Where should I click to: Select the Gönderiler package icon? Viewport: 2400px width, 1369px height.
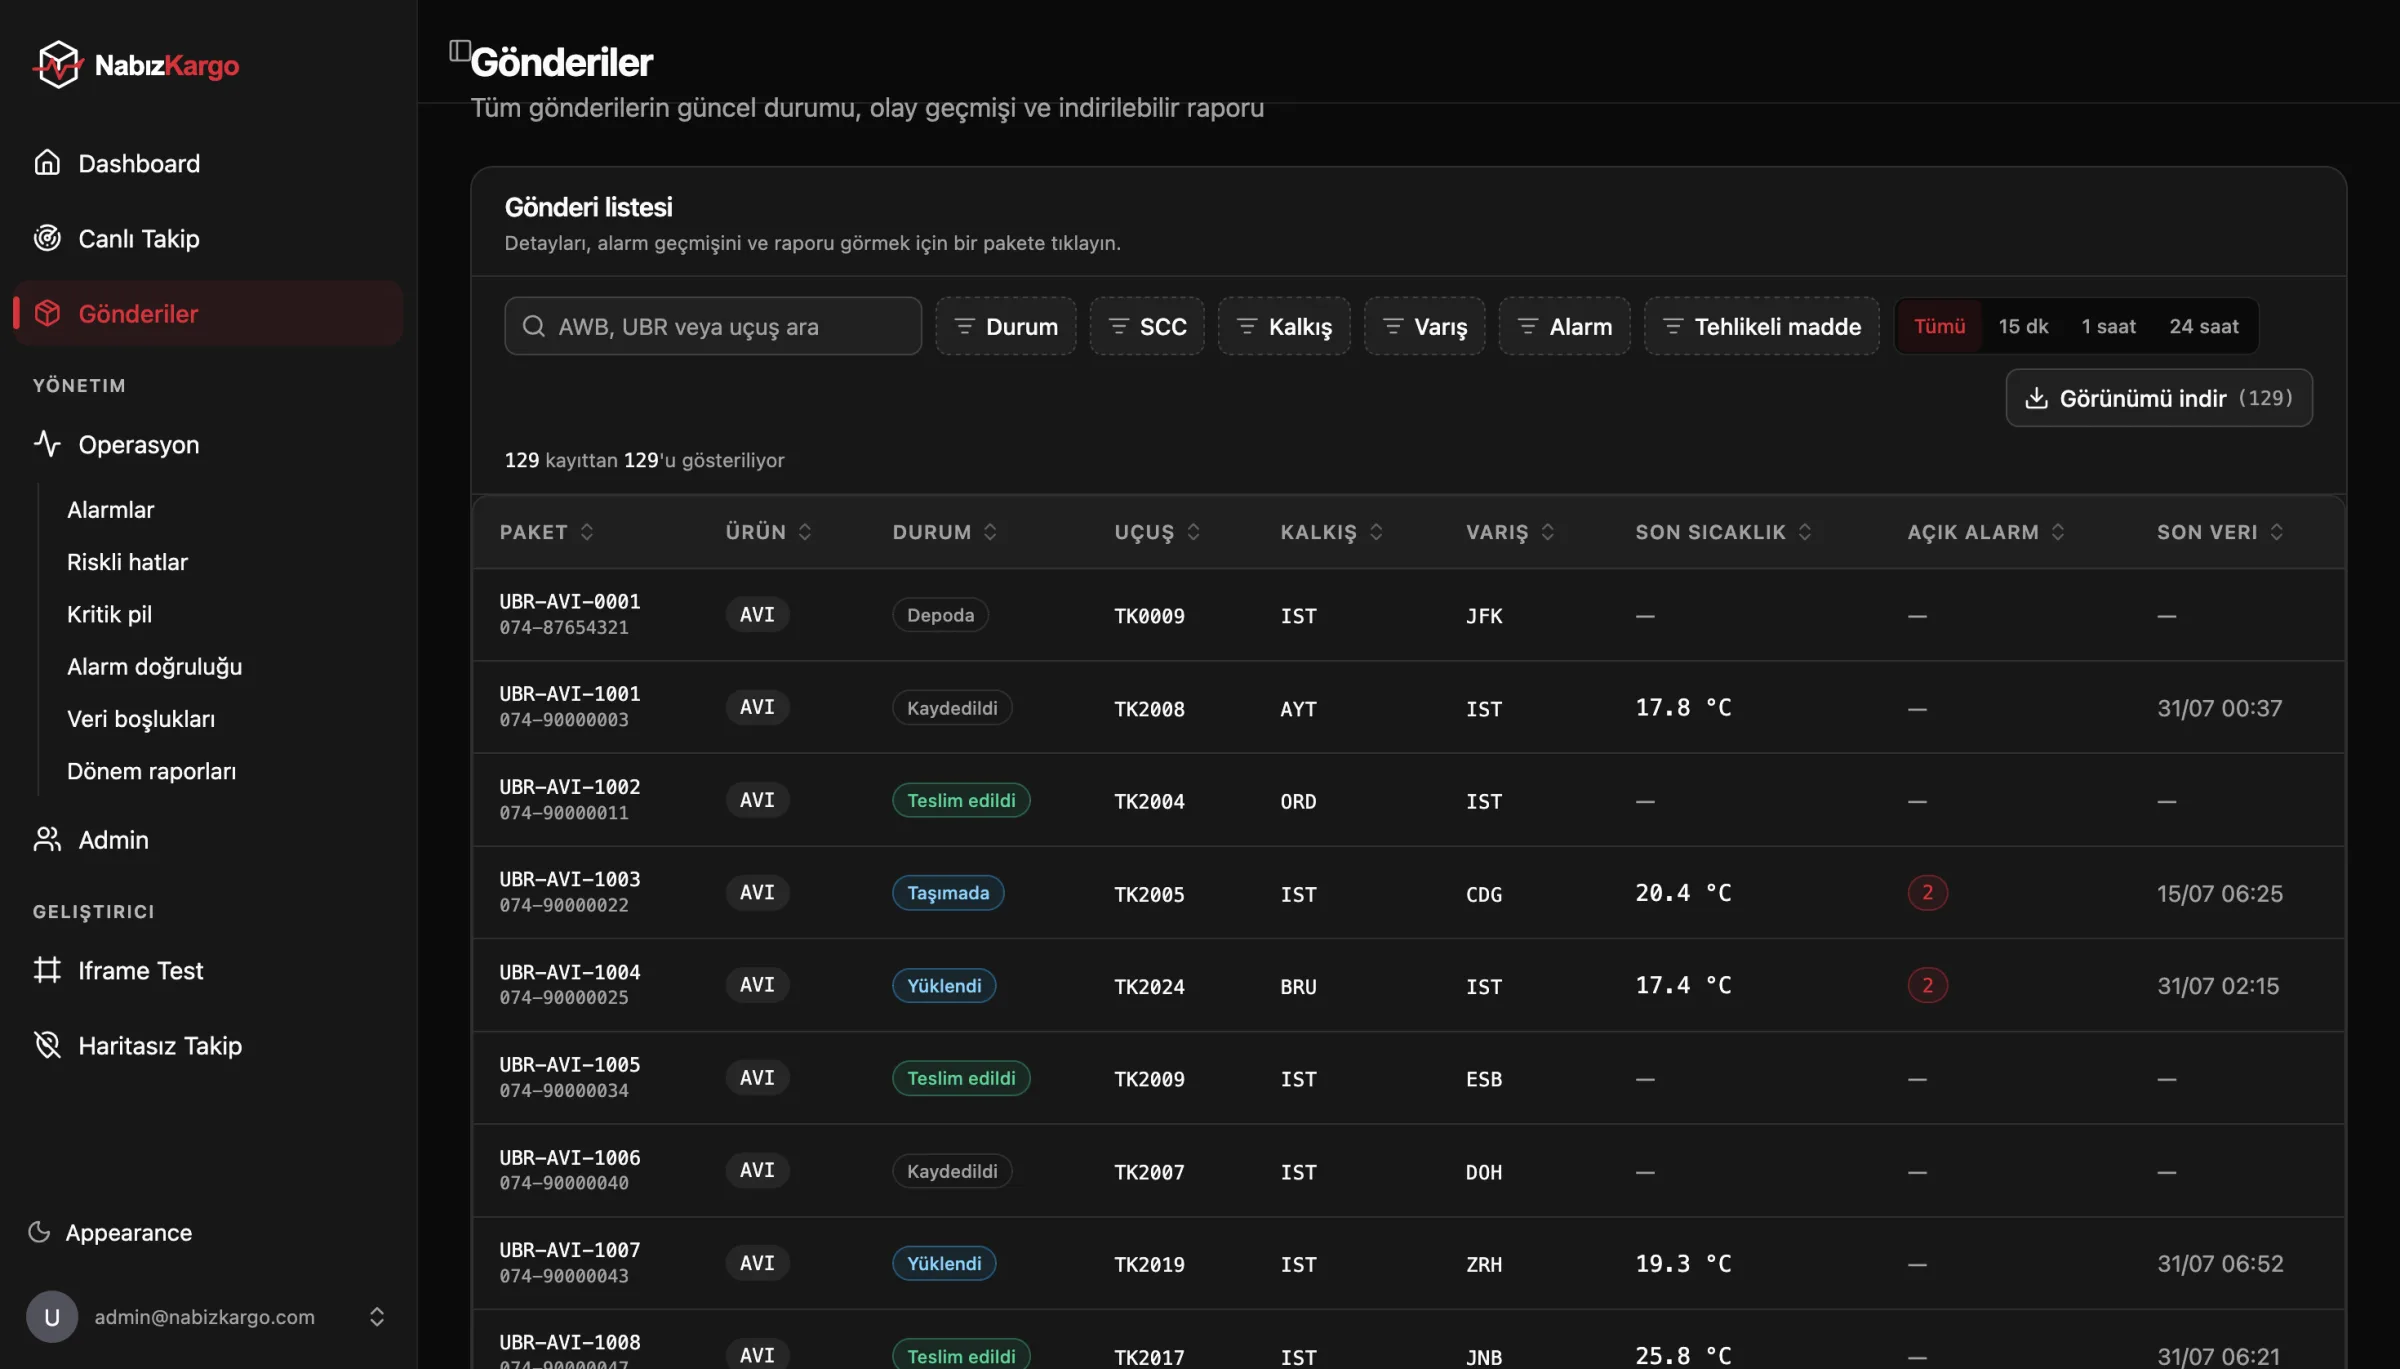click(x=47, y=313)
